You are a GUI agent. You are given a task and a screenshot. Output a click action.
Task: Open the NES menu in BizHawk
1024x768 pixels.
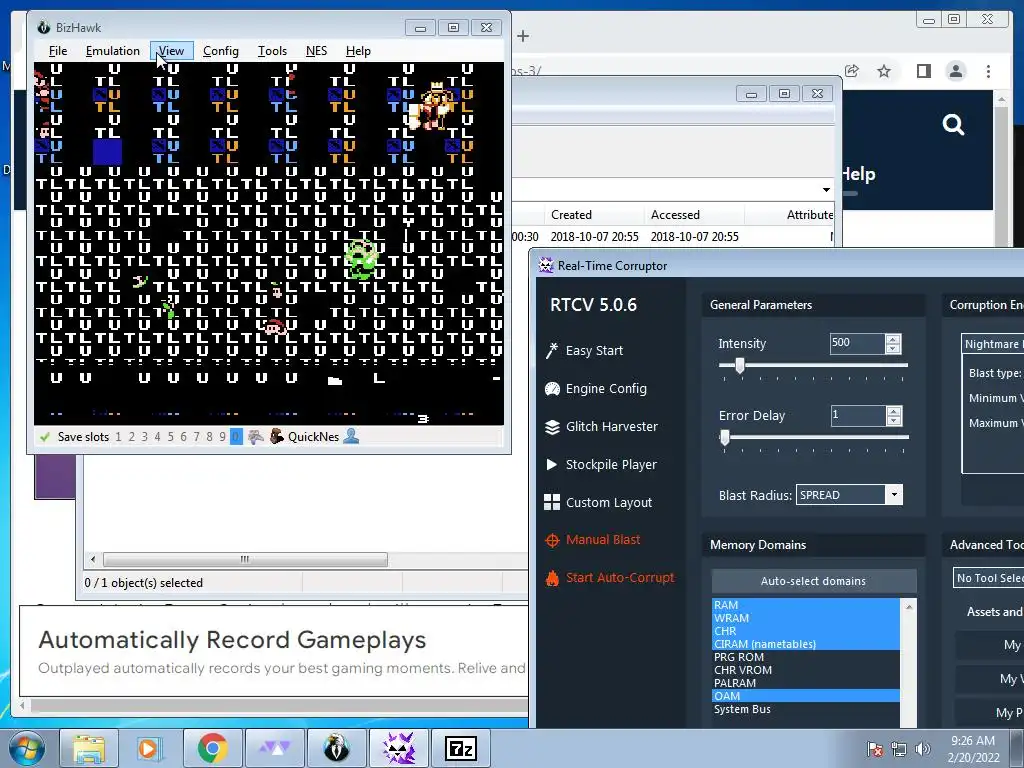pos(316,51)
